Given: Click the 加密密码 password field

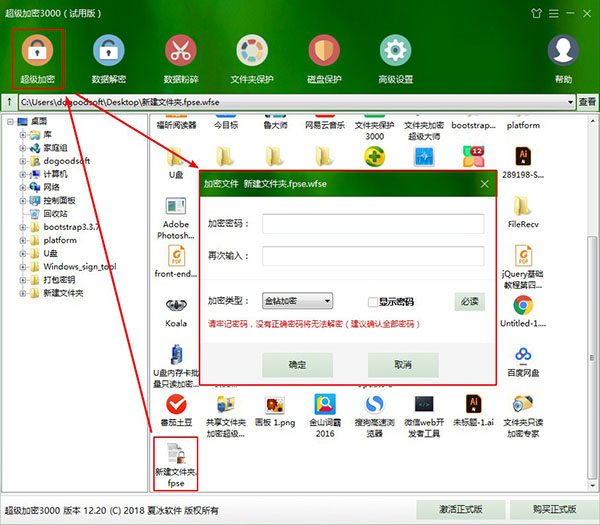Looking at the screenshot, I should [373, 223].
